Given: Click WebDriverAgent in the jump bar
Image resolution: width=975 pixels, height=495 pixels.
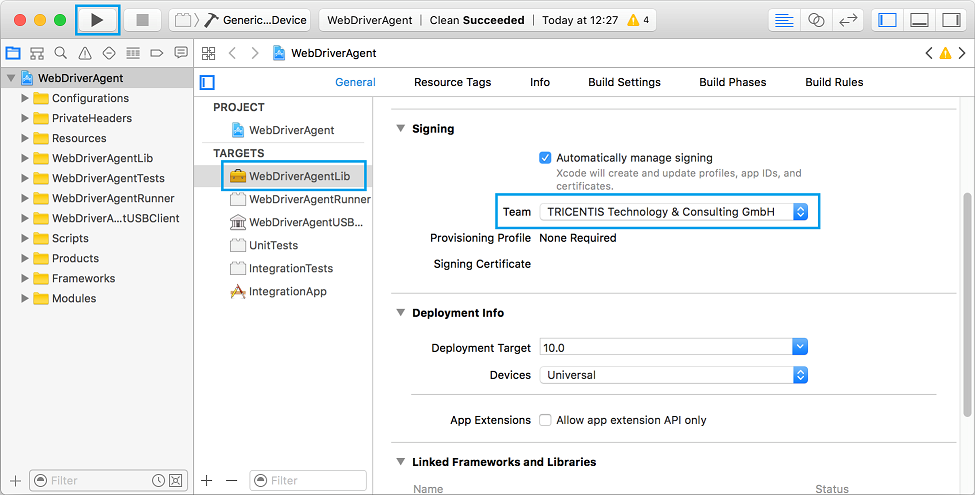Looking at the screenshot, I should (325, 53).
